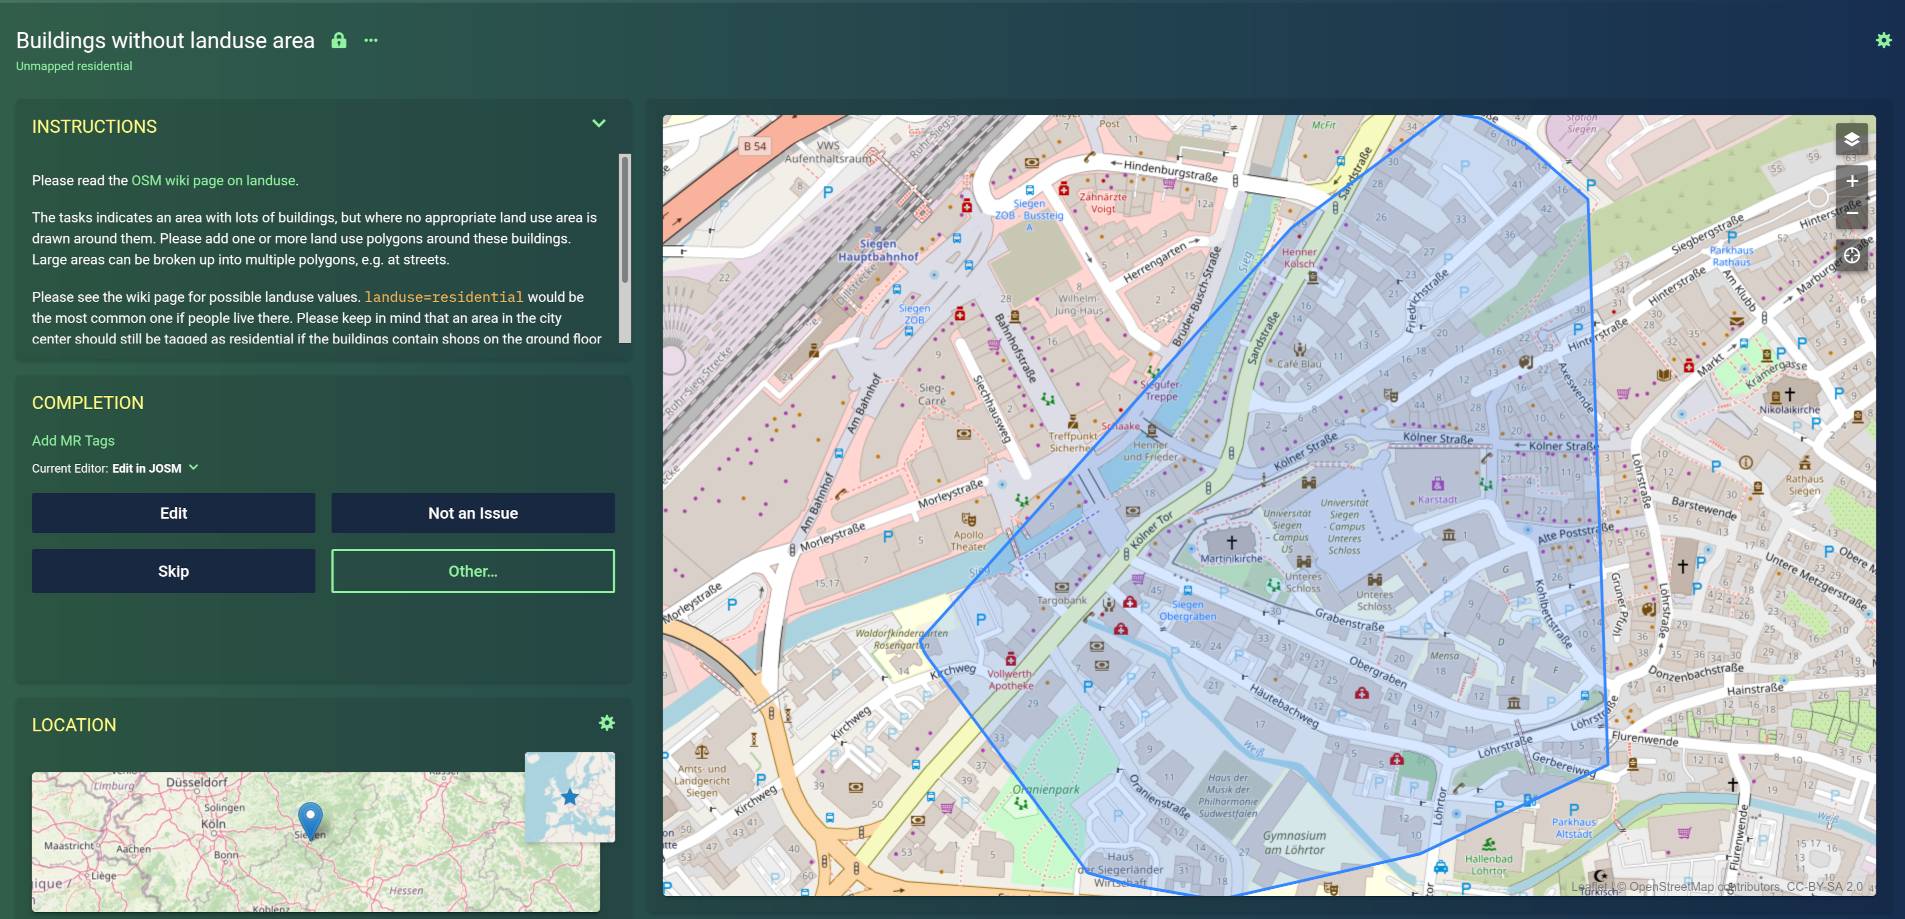This screenshot has width=1905, height=919.
Task: Click the Amts- und Landgericht scales icon
Action: click(701, 754)
